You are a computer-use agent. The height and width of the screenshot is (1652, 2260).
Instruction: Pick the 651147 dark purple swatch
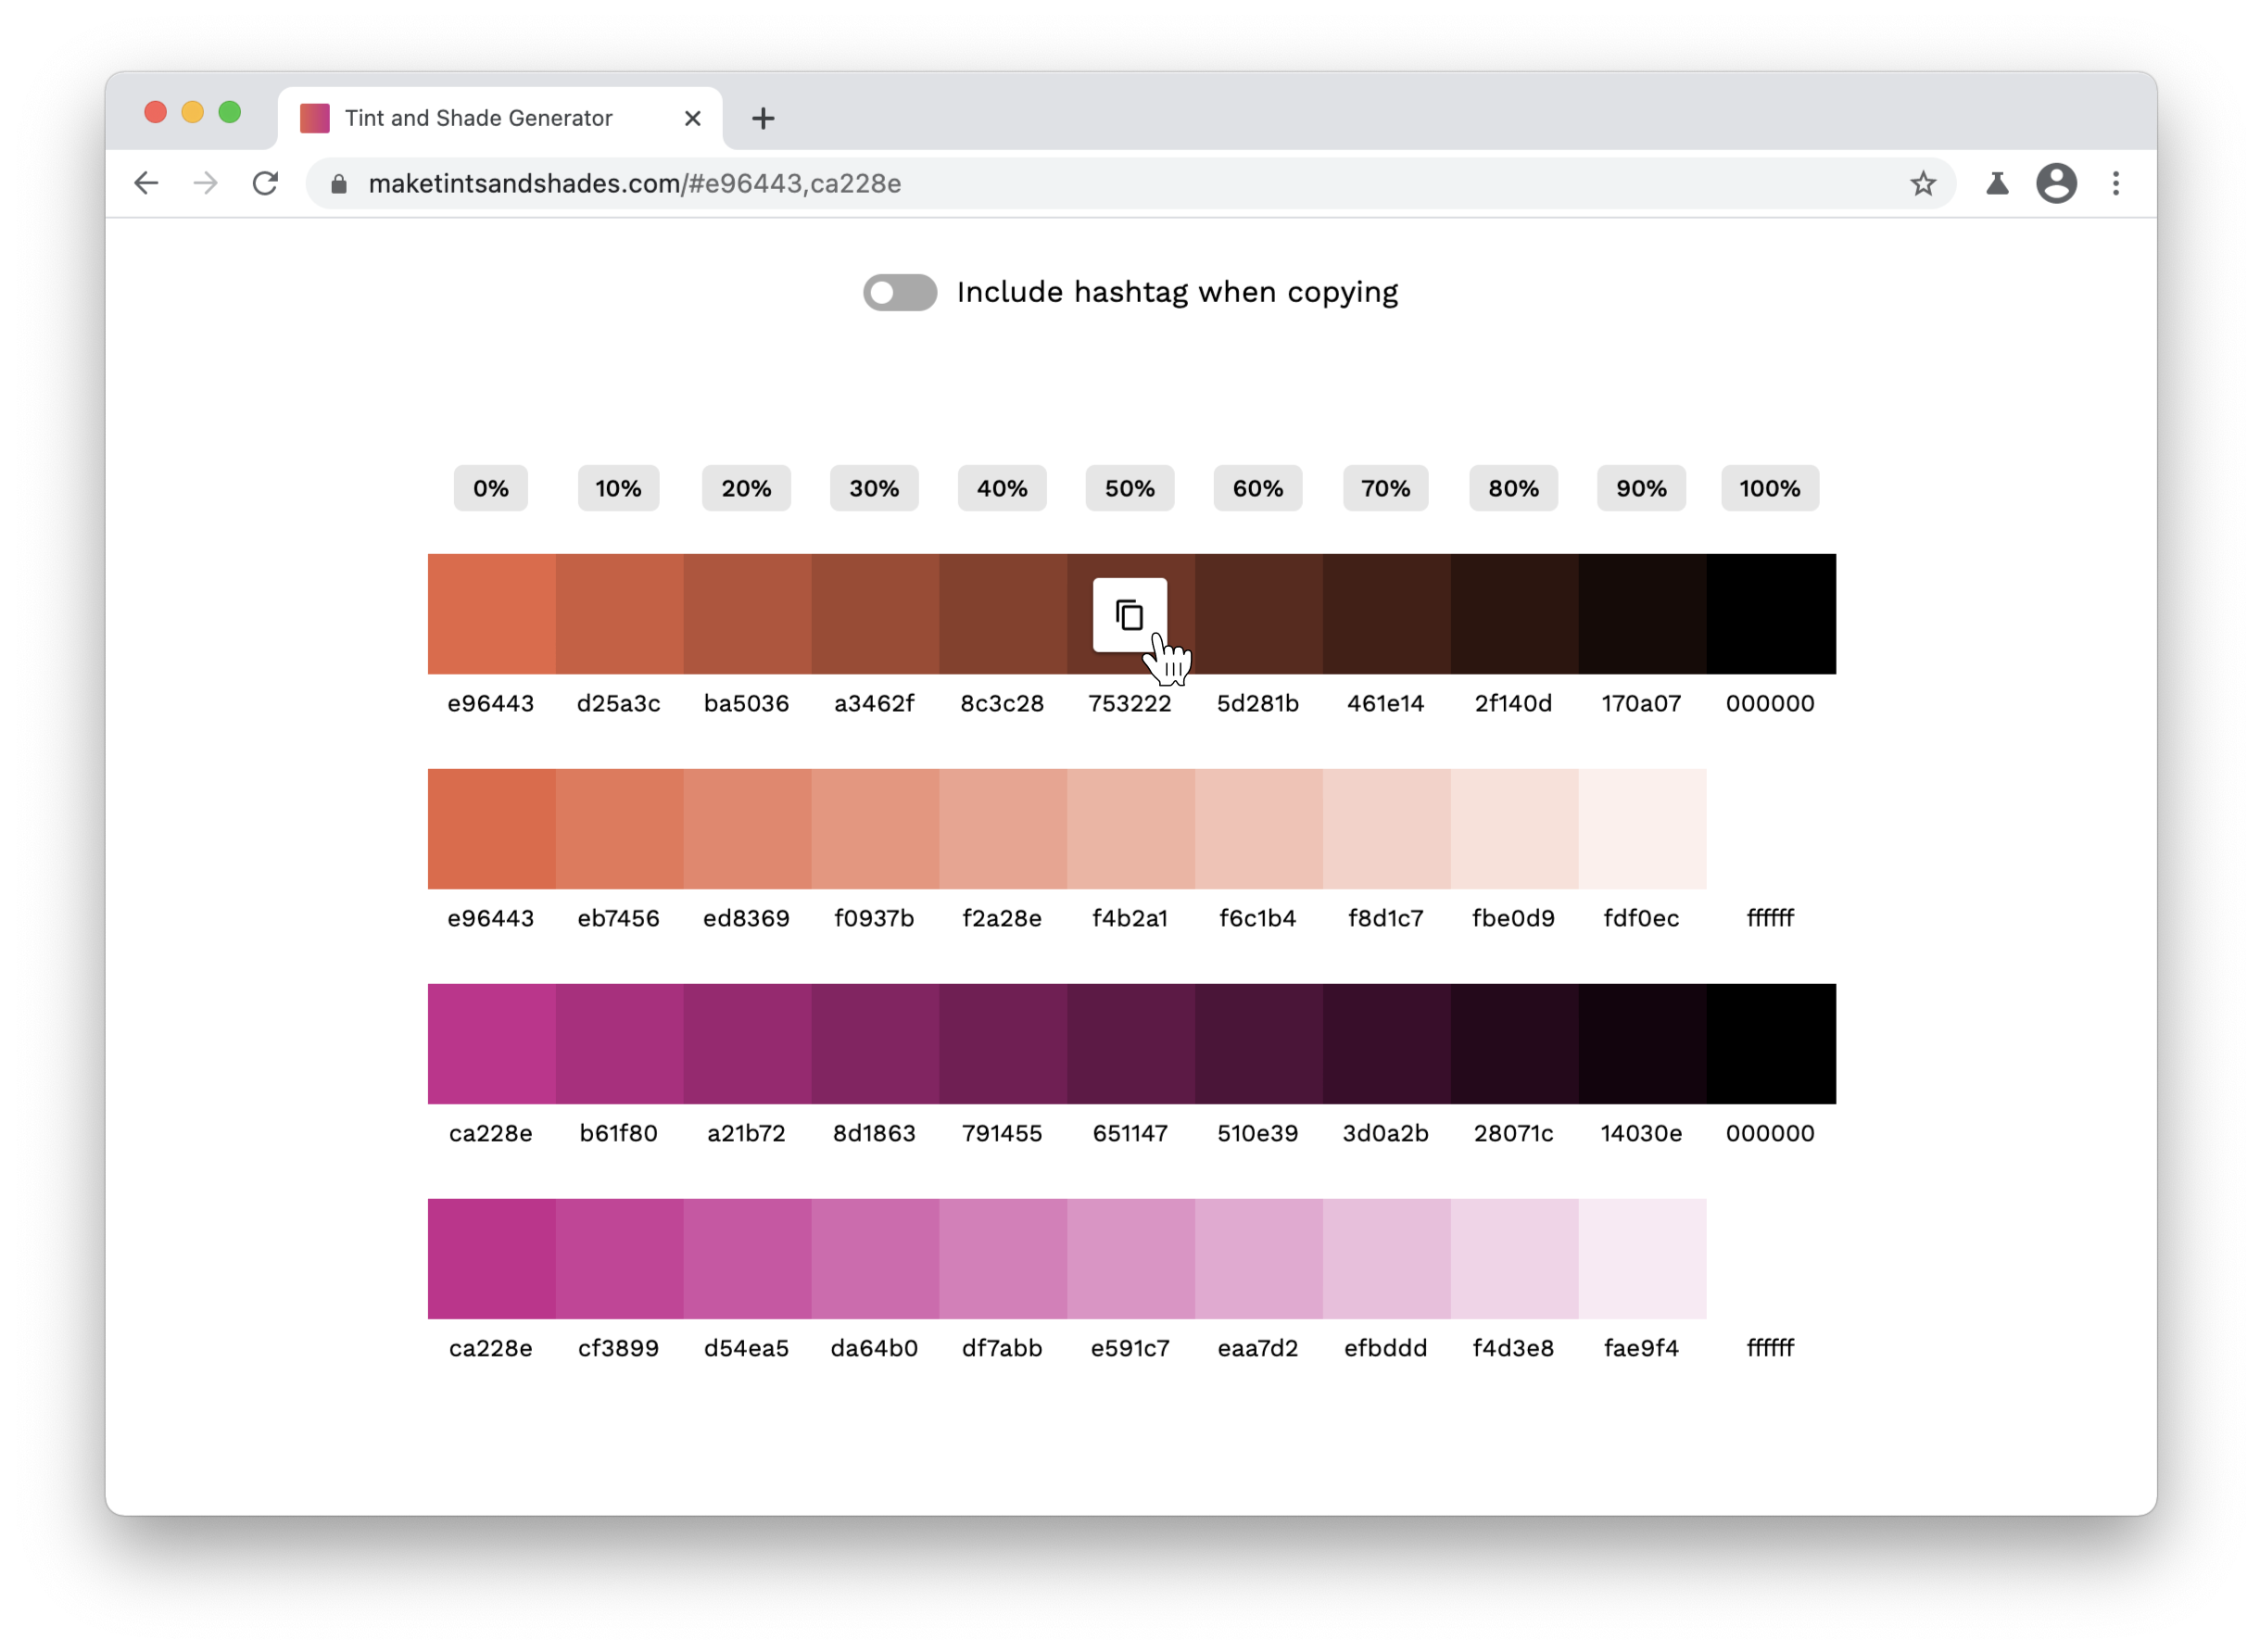tap(1130, 1044)
